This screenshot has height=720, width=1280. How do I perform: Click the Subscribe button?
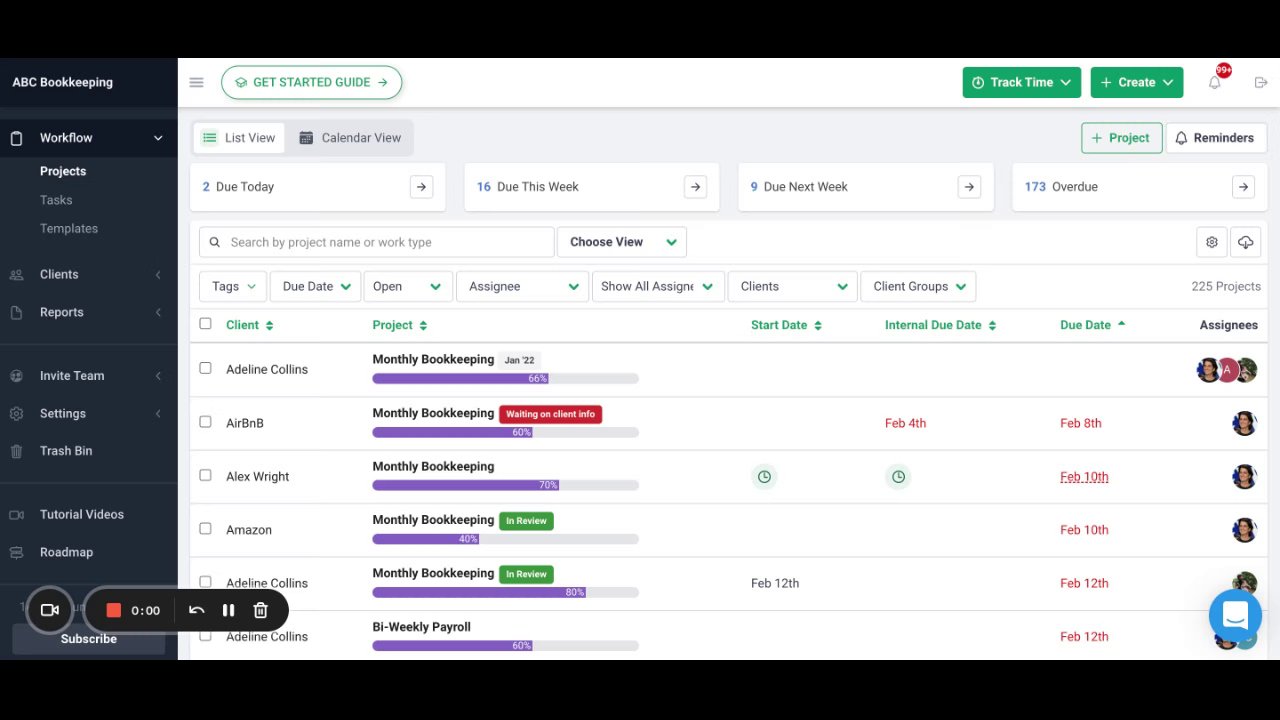[88, 639]
